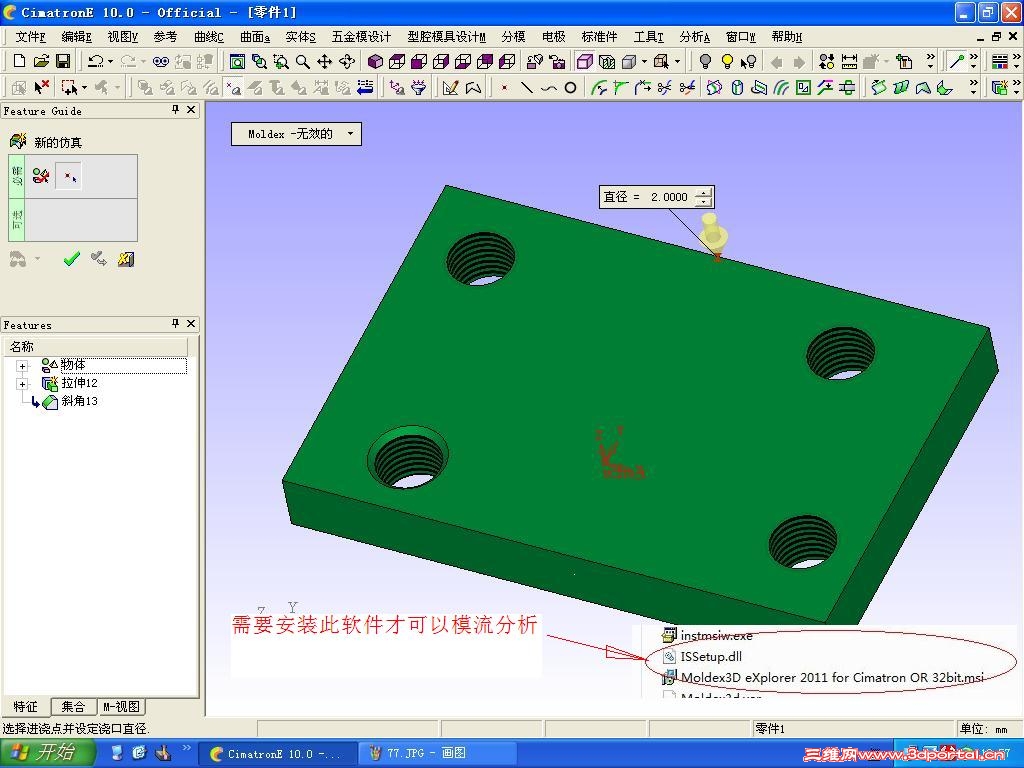
Task: Choose the circle drawing tool
Action: click(570, 87)
